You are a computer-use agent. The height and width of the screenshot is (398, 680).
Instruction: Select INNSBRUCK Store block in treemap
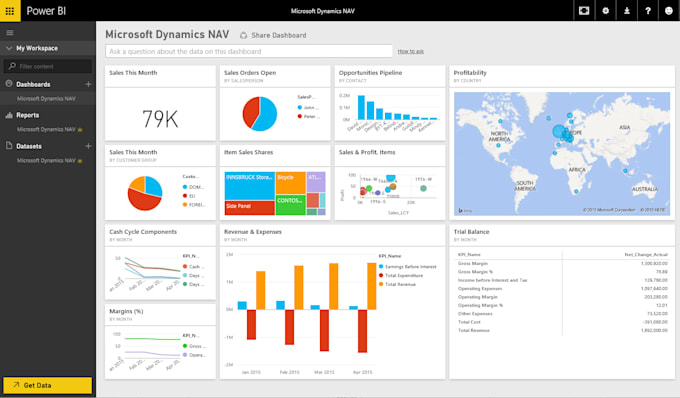[250, 186]
